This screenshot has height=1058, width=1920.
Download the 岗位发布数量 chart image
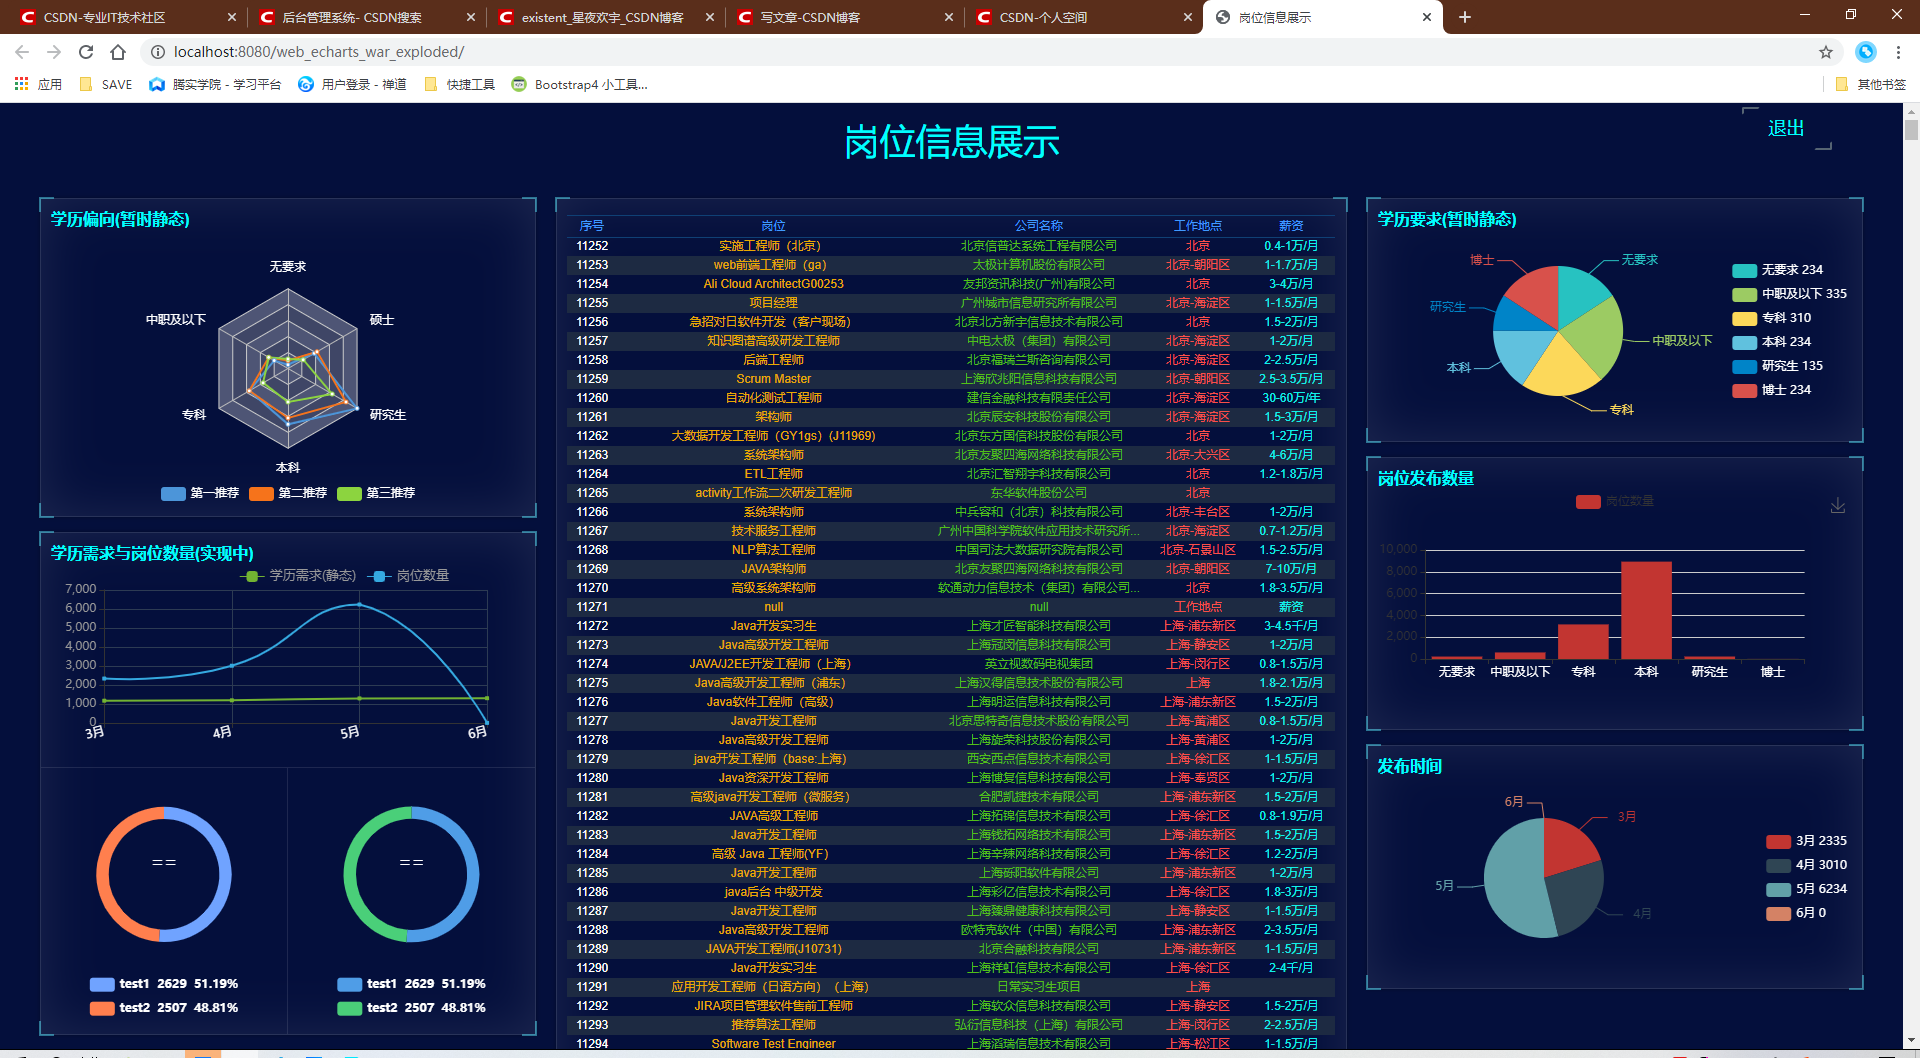(1838, 506)
